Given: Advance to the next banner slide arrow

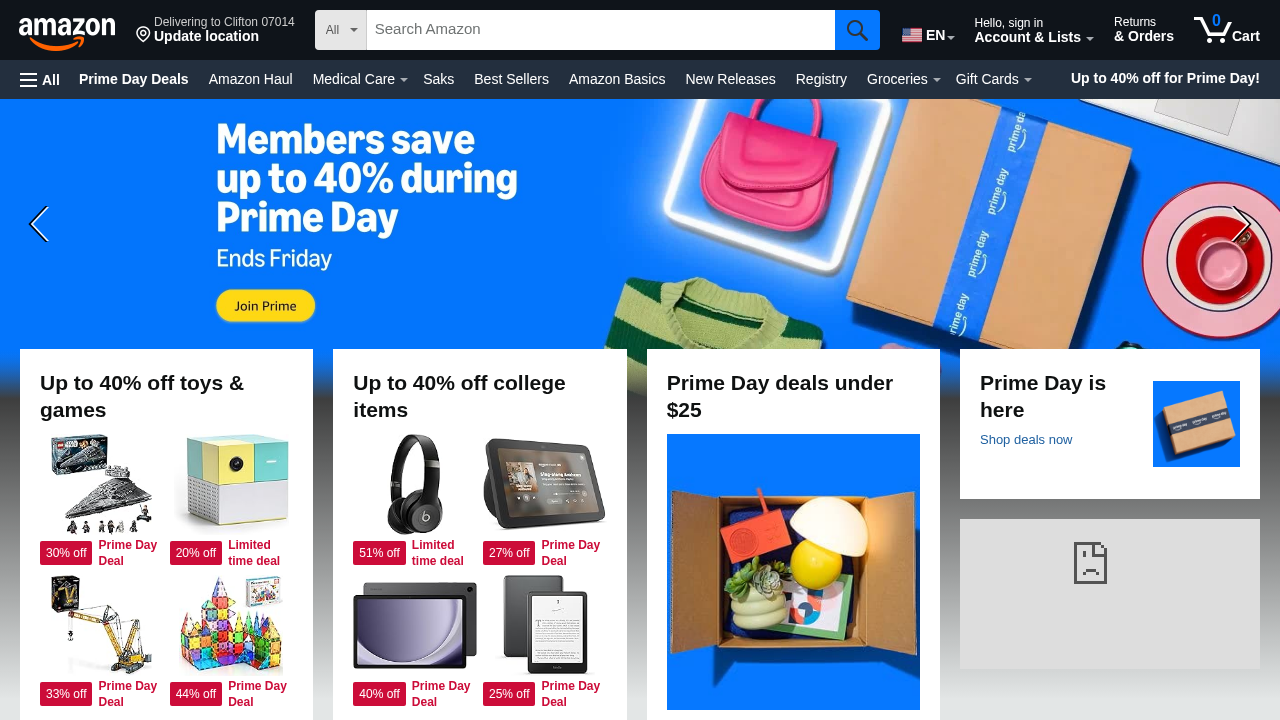Looking at the screenshot, I should (x=1241, y=224).
